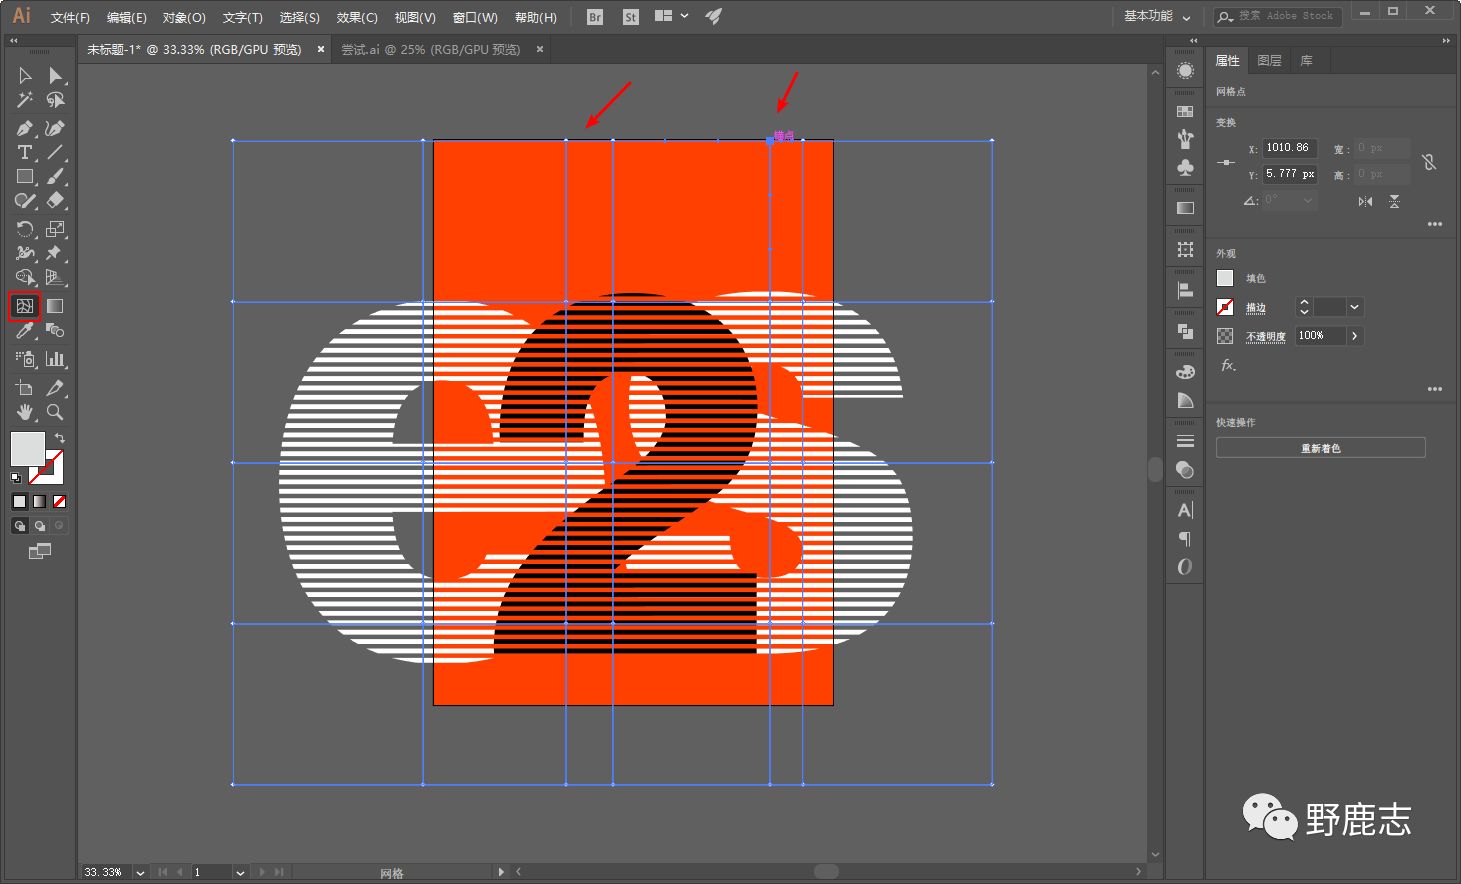
Task: Switch to the 图层 panel tab
Action: tap(1269, 61)
